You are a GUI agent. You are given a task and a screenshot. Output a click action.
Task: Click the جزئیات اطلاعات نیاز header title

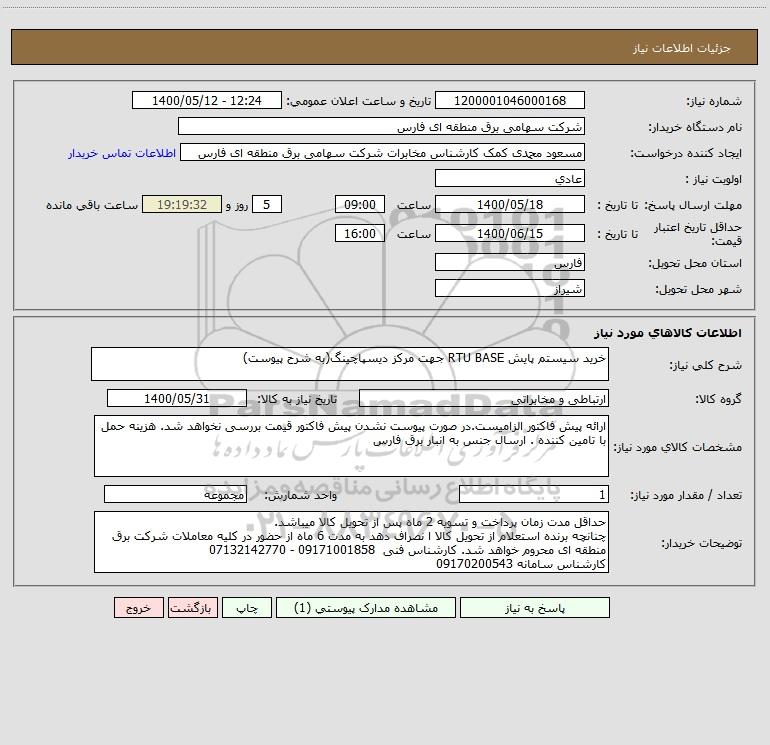tap(682, 48)
